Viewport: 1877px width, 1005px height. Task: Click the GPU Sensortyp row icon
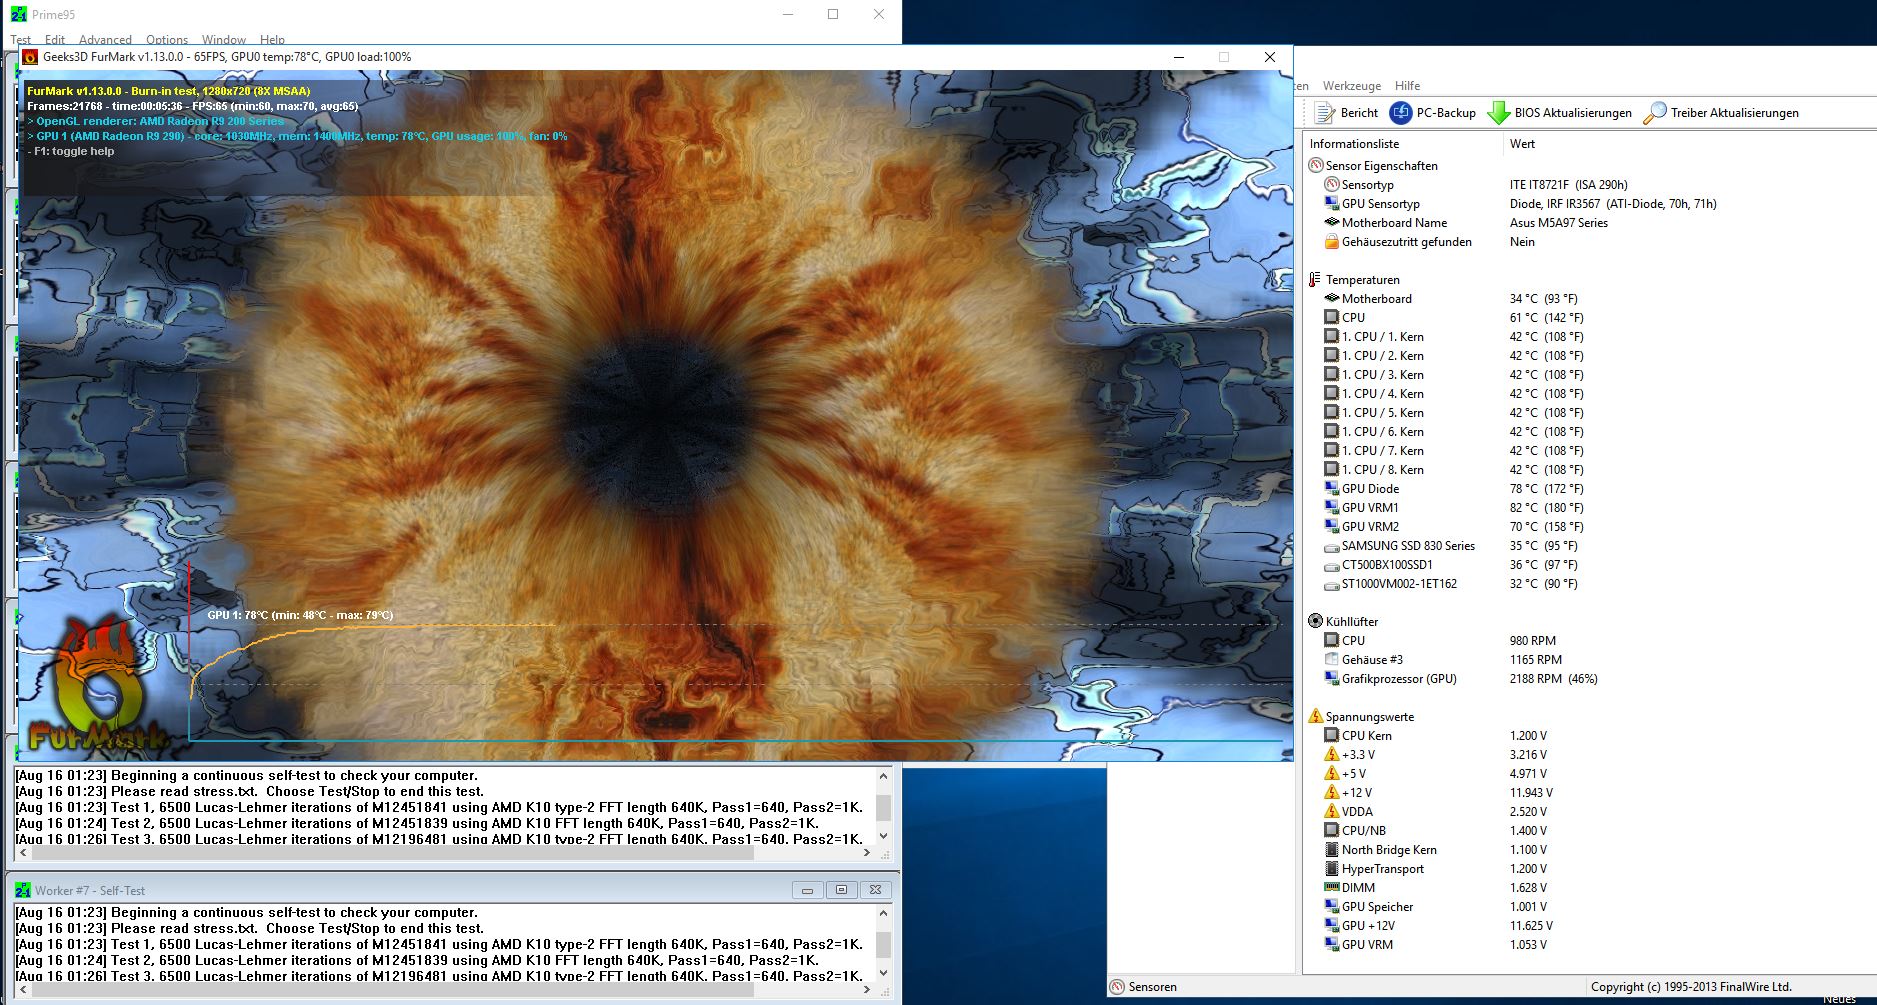[1332, 204]
